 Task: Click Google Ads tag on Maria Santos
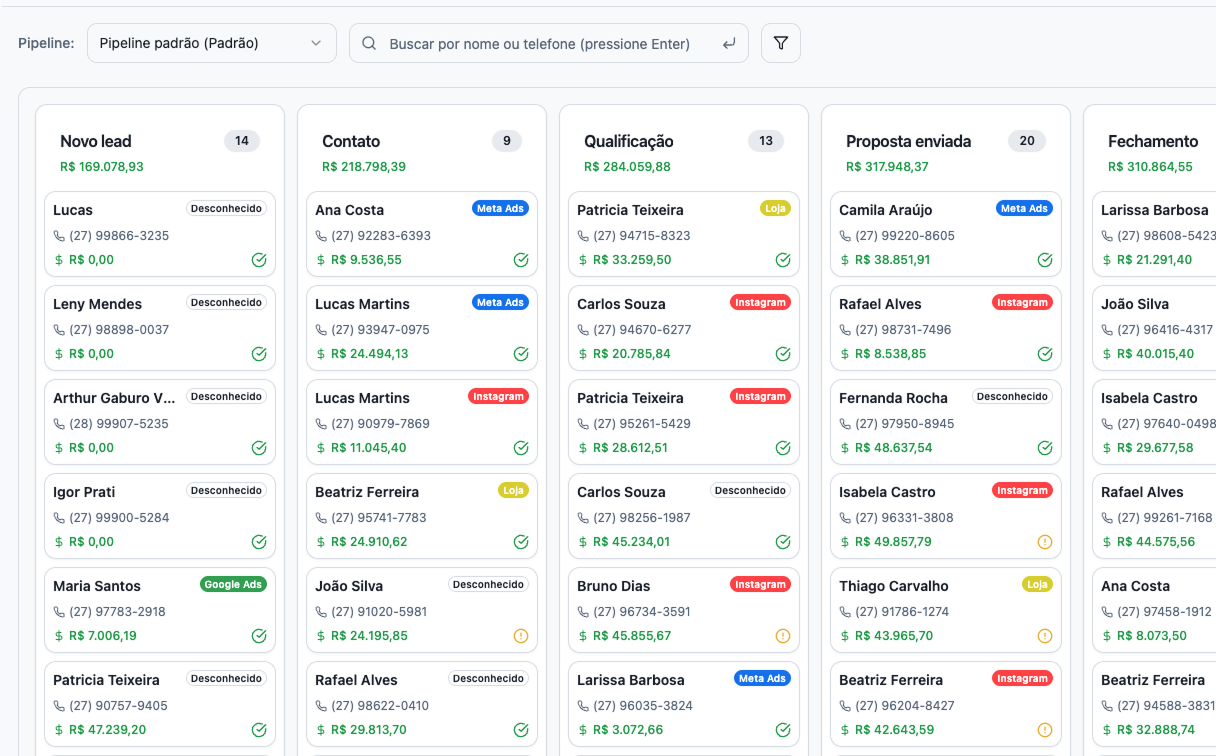tap(233, 585)
